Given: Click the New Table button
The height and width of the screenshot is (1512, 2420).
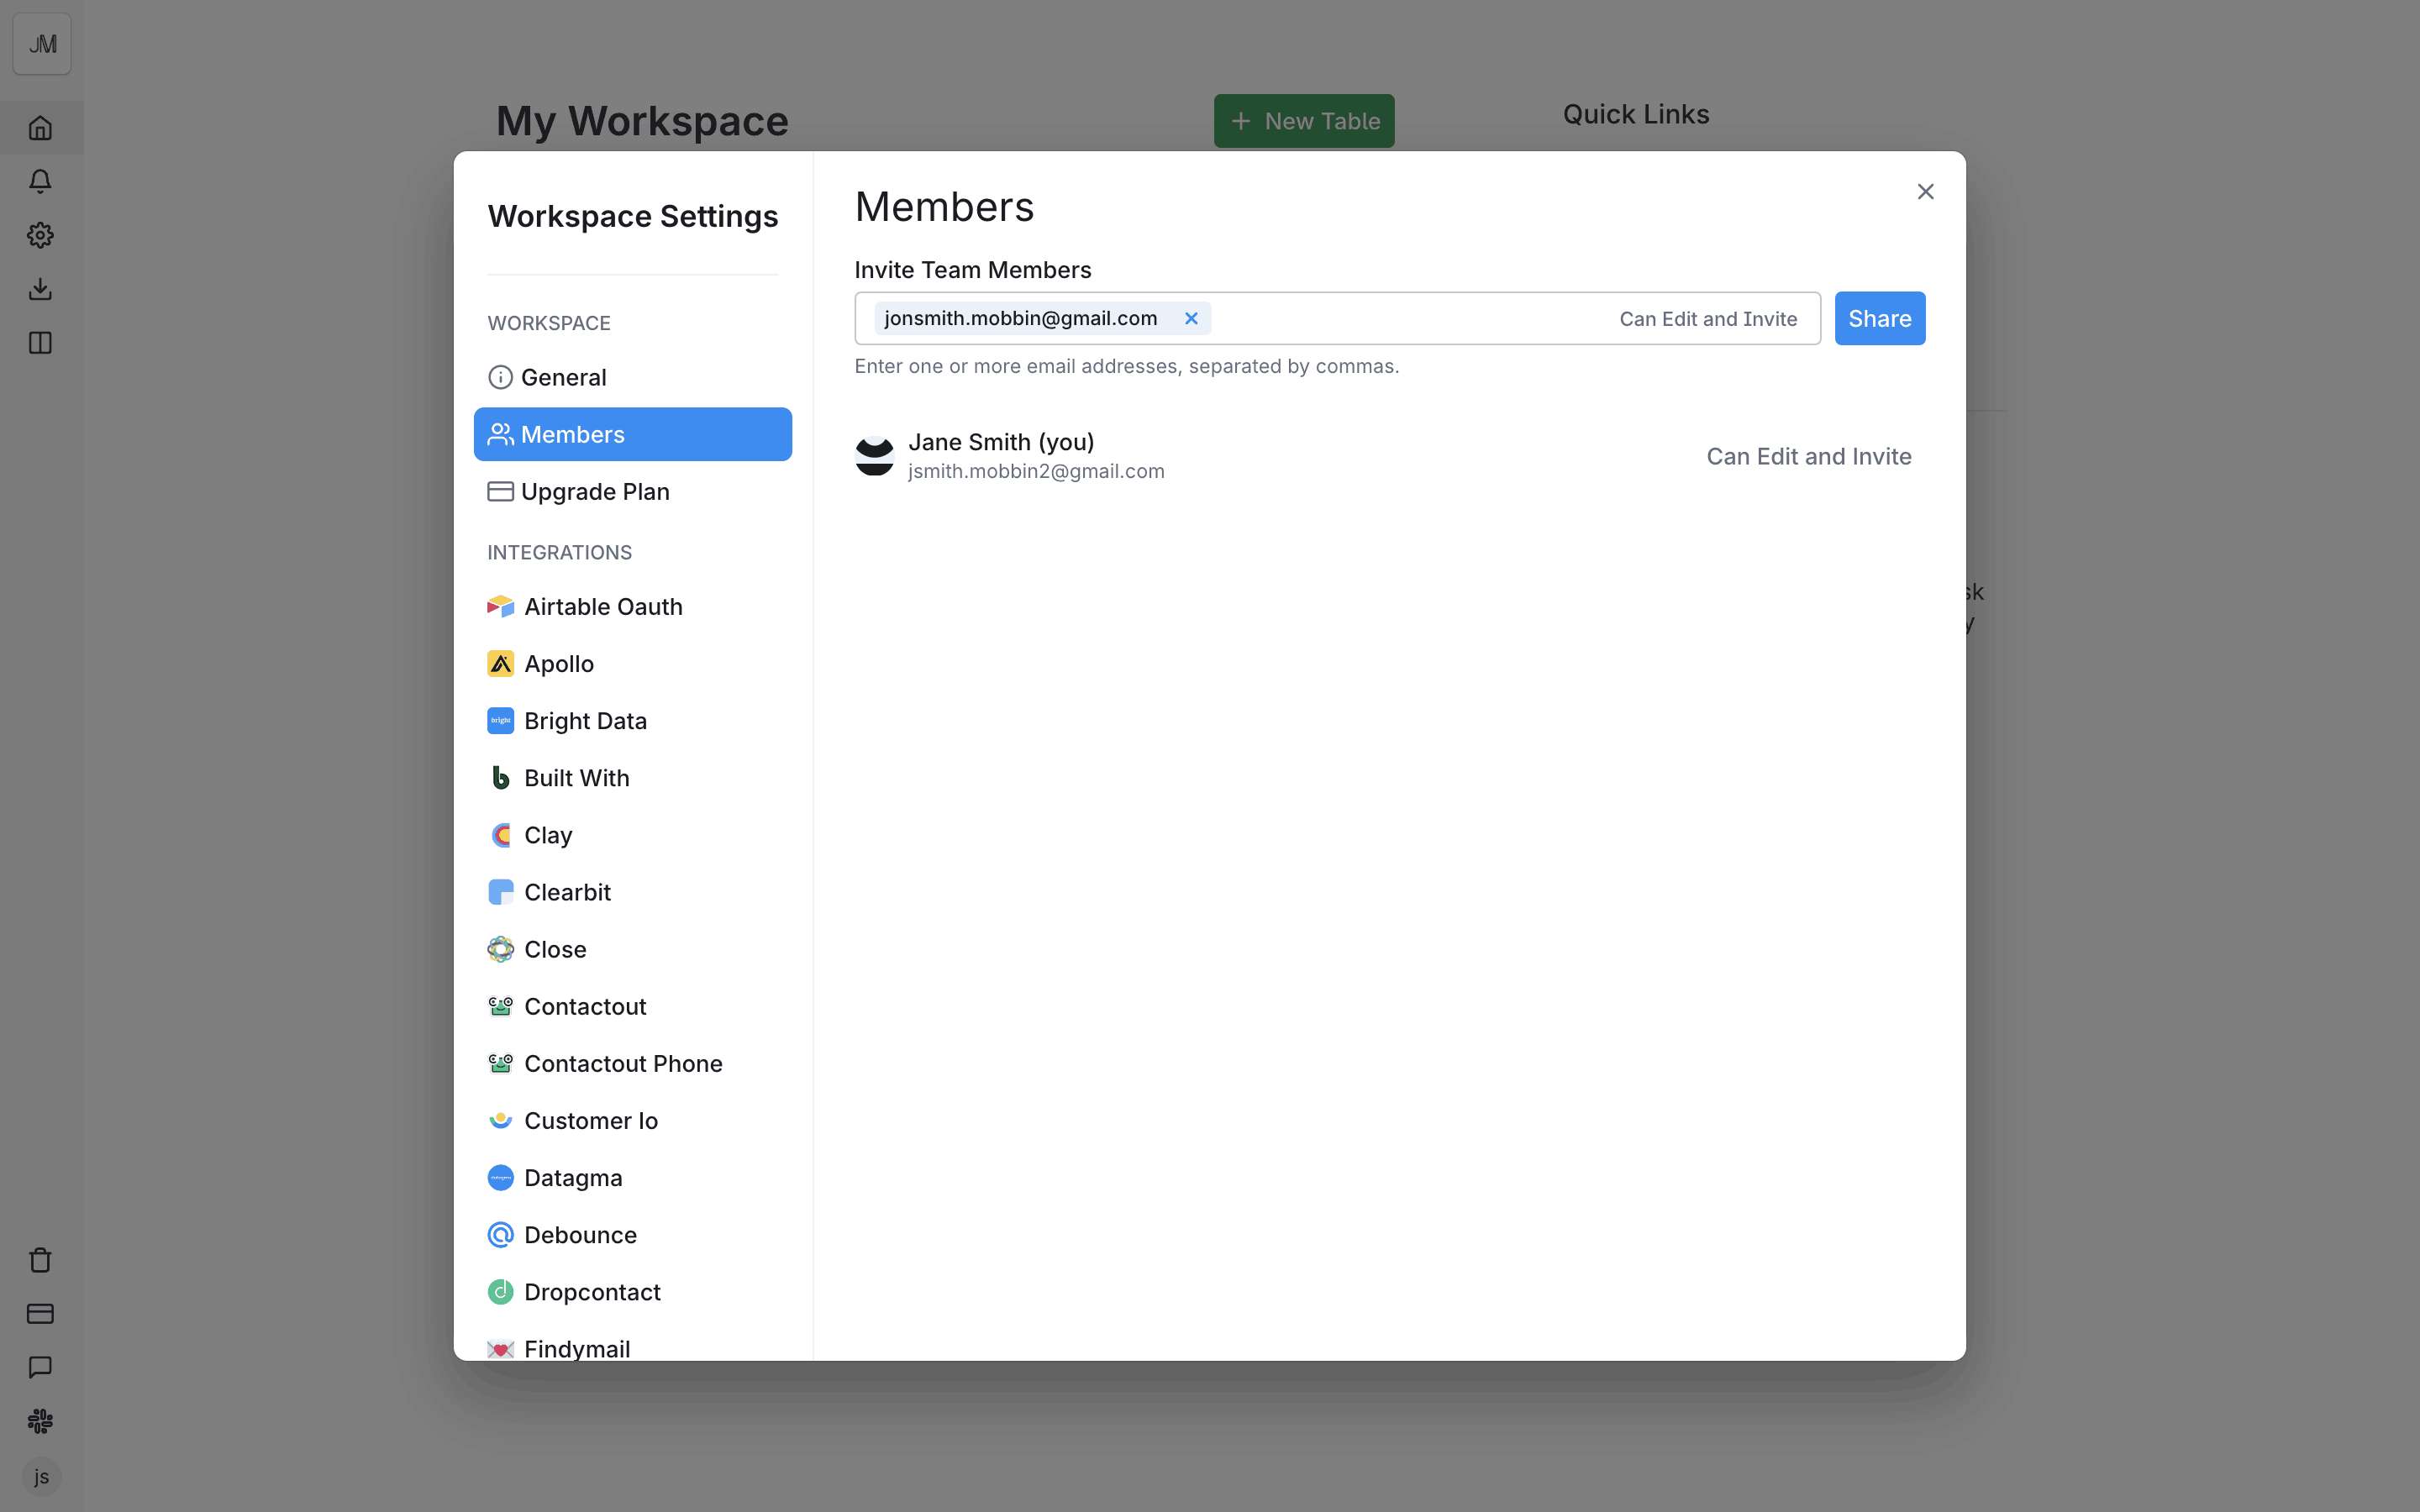Looking at the screenshot, I should click(x=1304, y=121).
